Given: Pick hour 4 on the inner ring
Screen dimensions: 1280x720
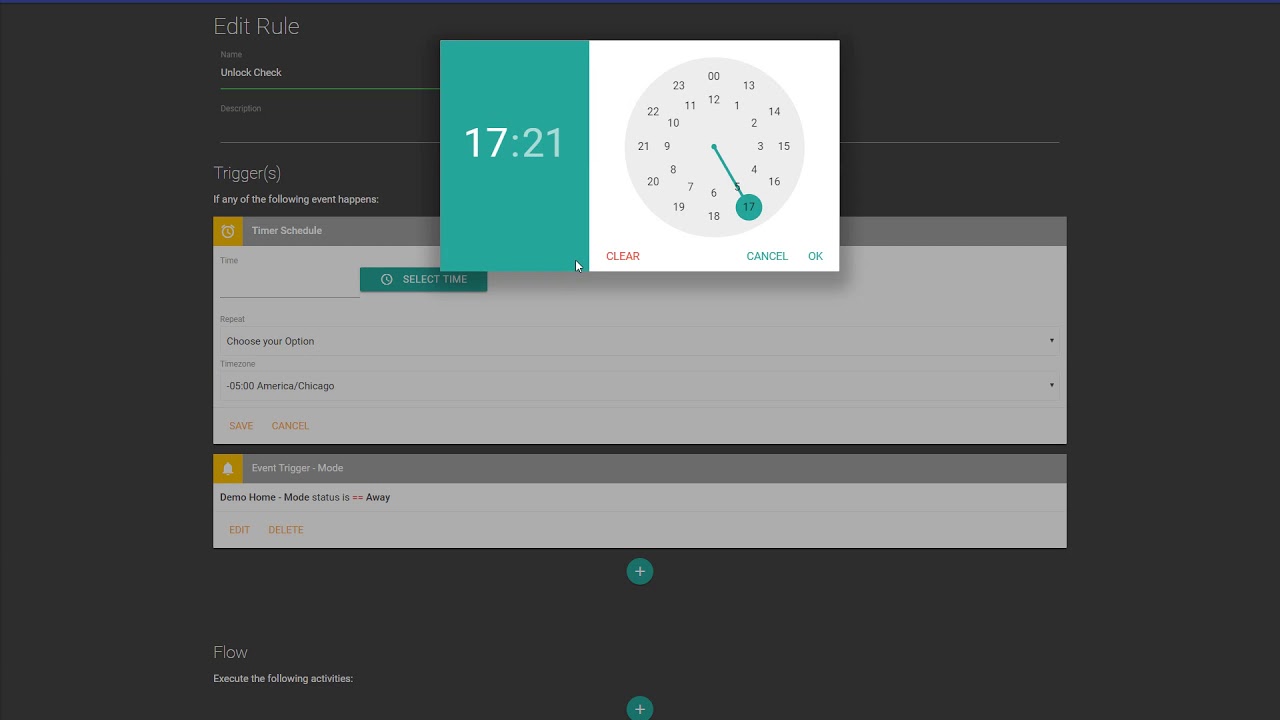Looking at the screenshot, I should [754, 170].
